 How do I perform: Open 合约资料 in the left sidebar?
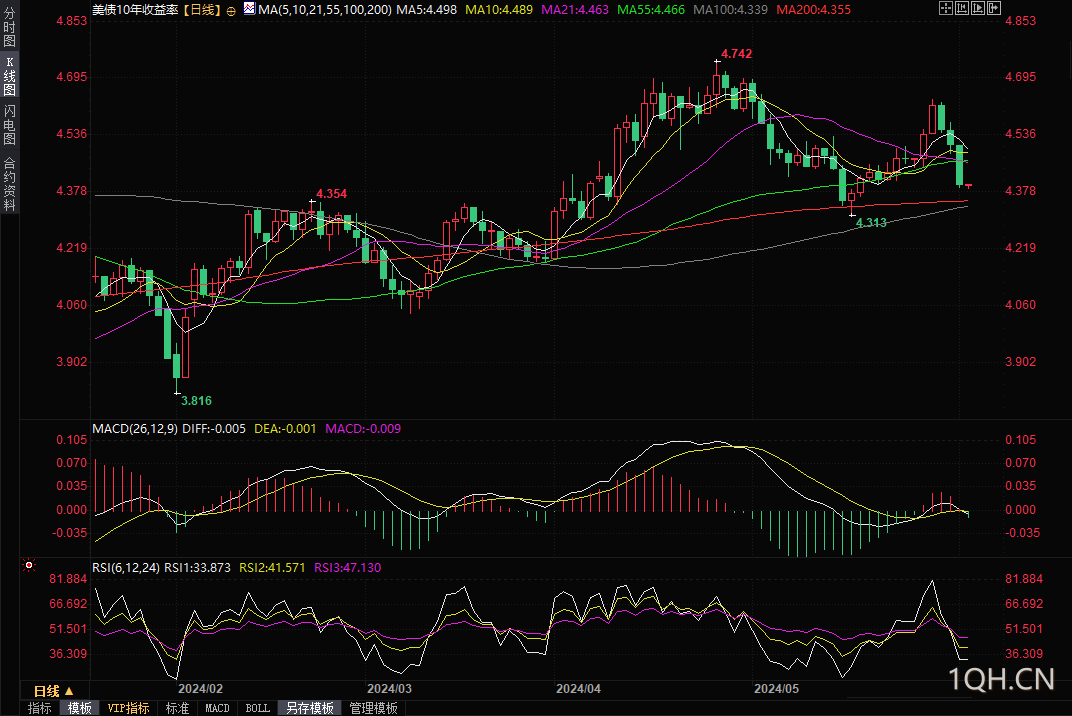(x=10, y=183)
